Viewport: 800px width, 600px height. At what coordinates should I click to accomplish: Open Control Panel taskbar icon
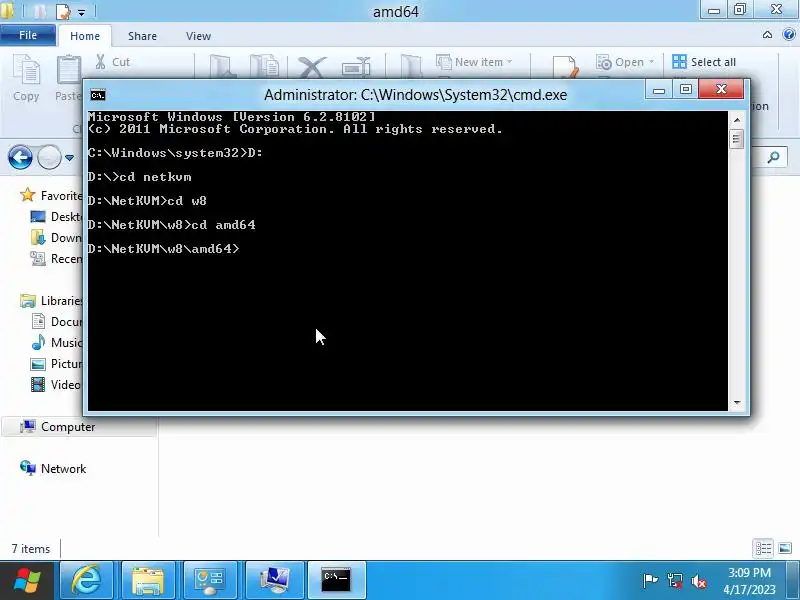click(210, 580)
